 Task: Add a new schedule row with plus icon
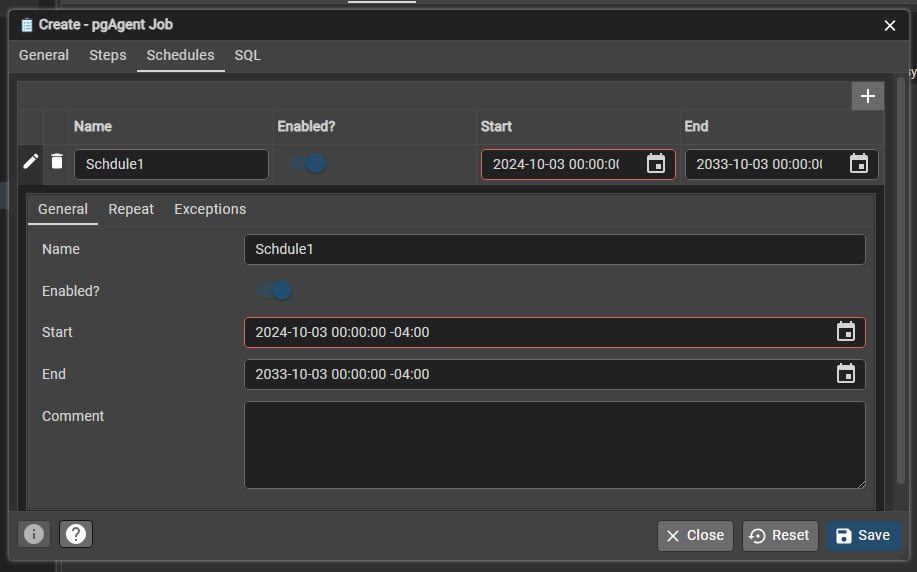coord(867,96)
